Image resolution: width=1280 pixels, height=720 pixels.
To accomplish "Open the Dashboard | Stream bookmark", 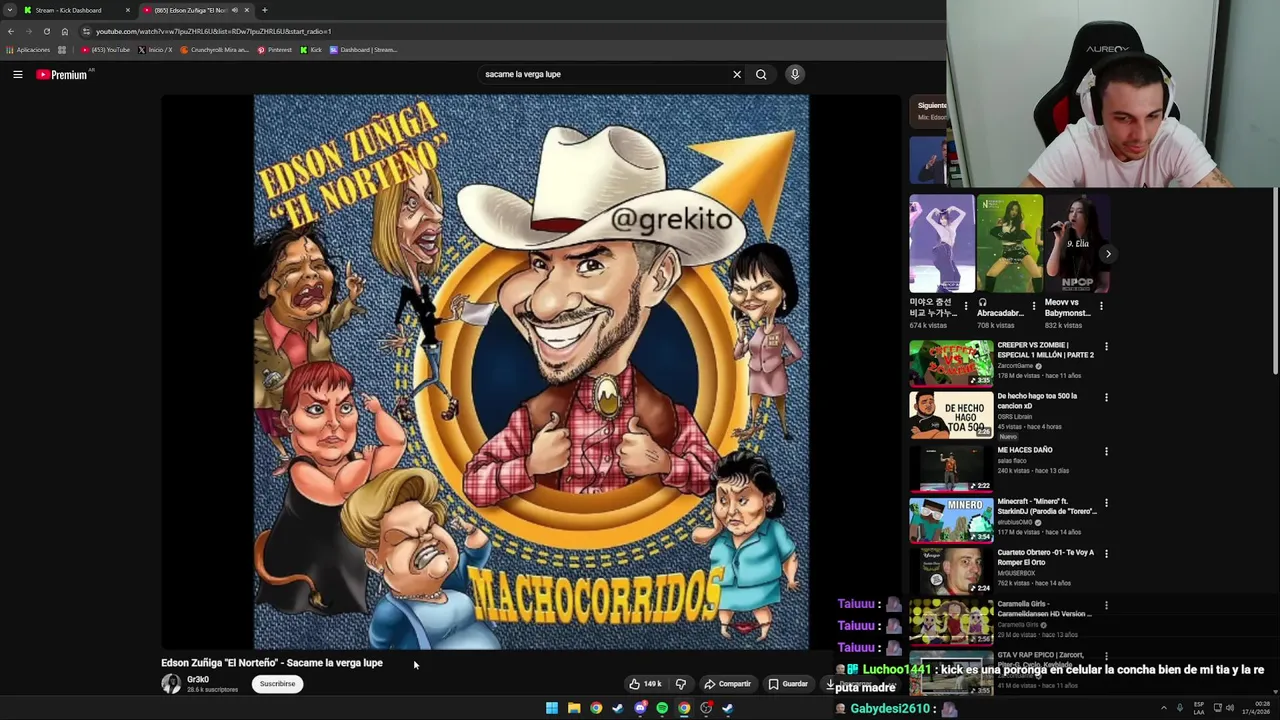I will 363,49.
